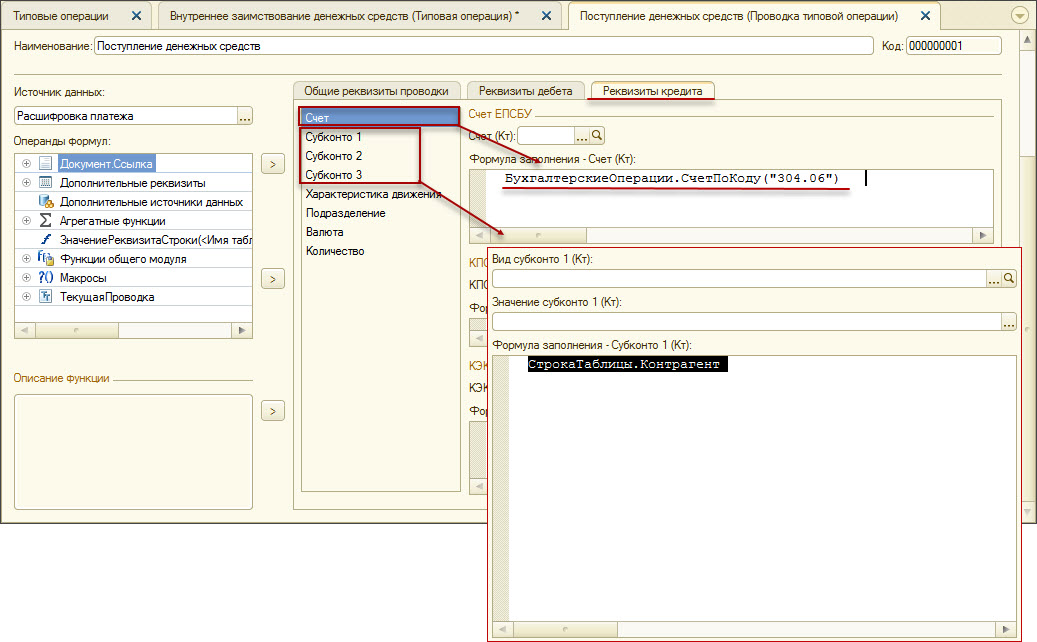Viewport: 1037px width, 642px height.
Task: Open the Источник данных selection ellipsis button
Action: 245,116
